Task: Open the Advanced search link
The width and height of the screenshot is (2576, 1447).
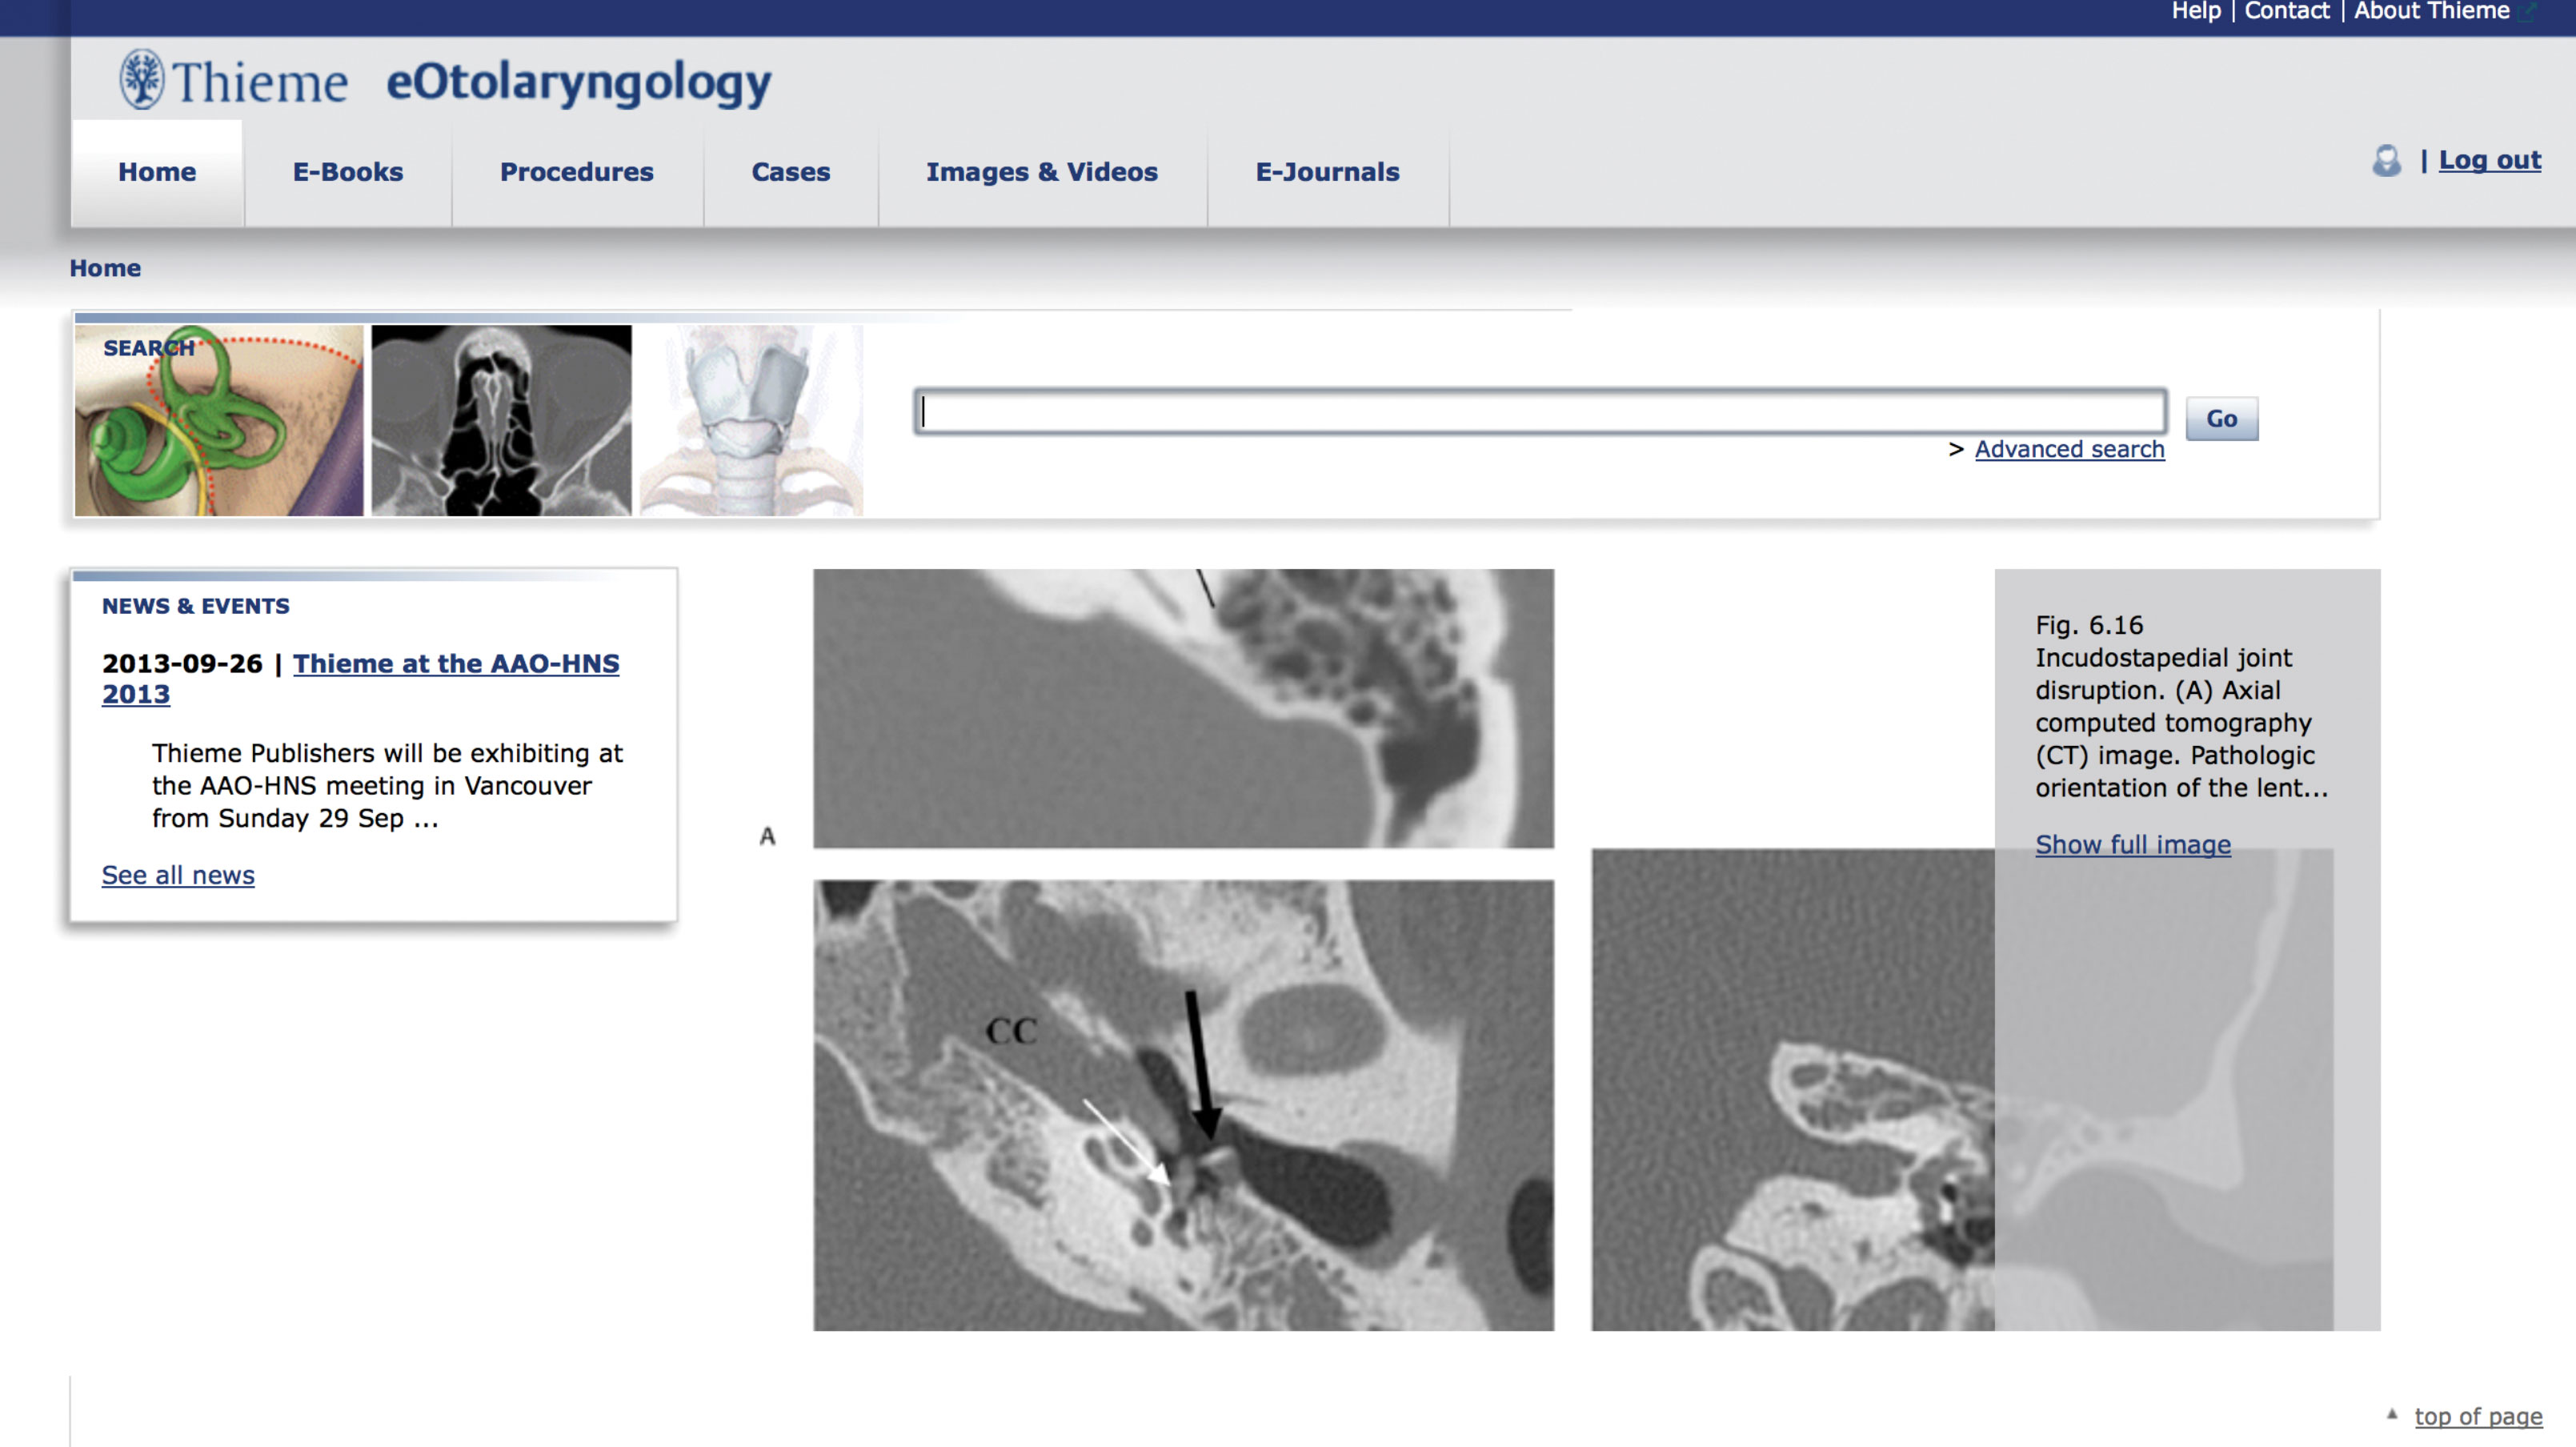Action: (x=2069, y=450)
